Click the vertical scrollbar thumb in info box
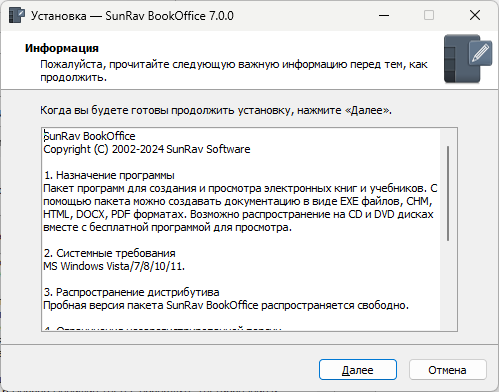Screen dimensions: 499x392 448,193
